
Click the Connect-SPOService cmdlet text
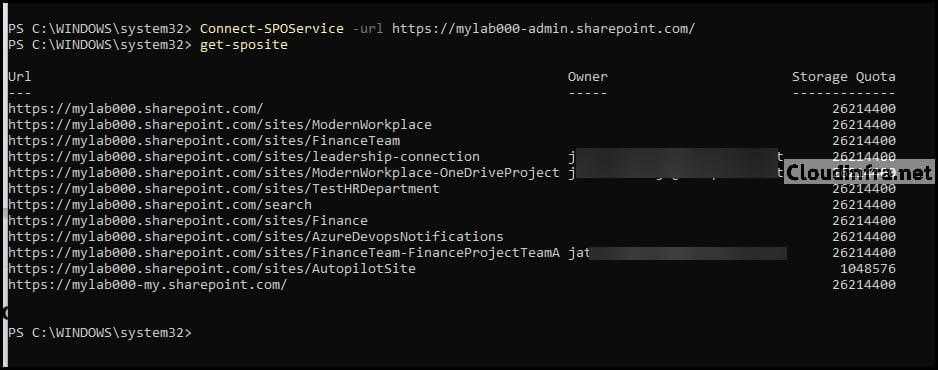pyautogui.click(x=272, y=29)
